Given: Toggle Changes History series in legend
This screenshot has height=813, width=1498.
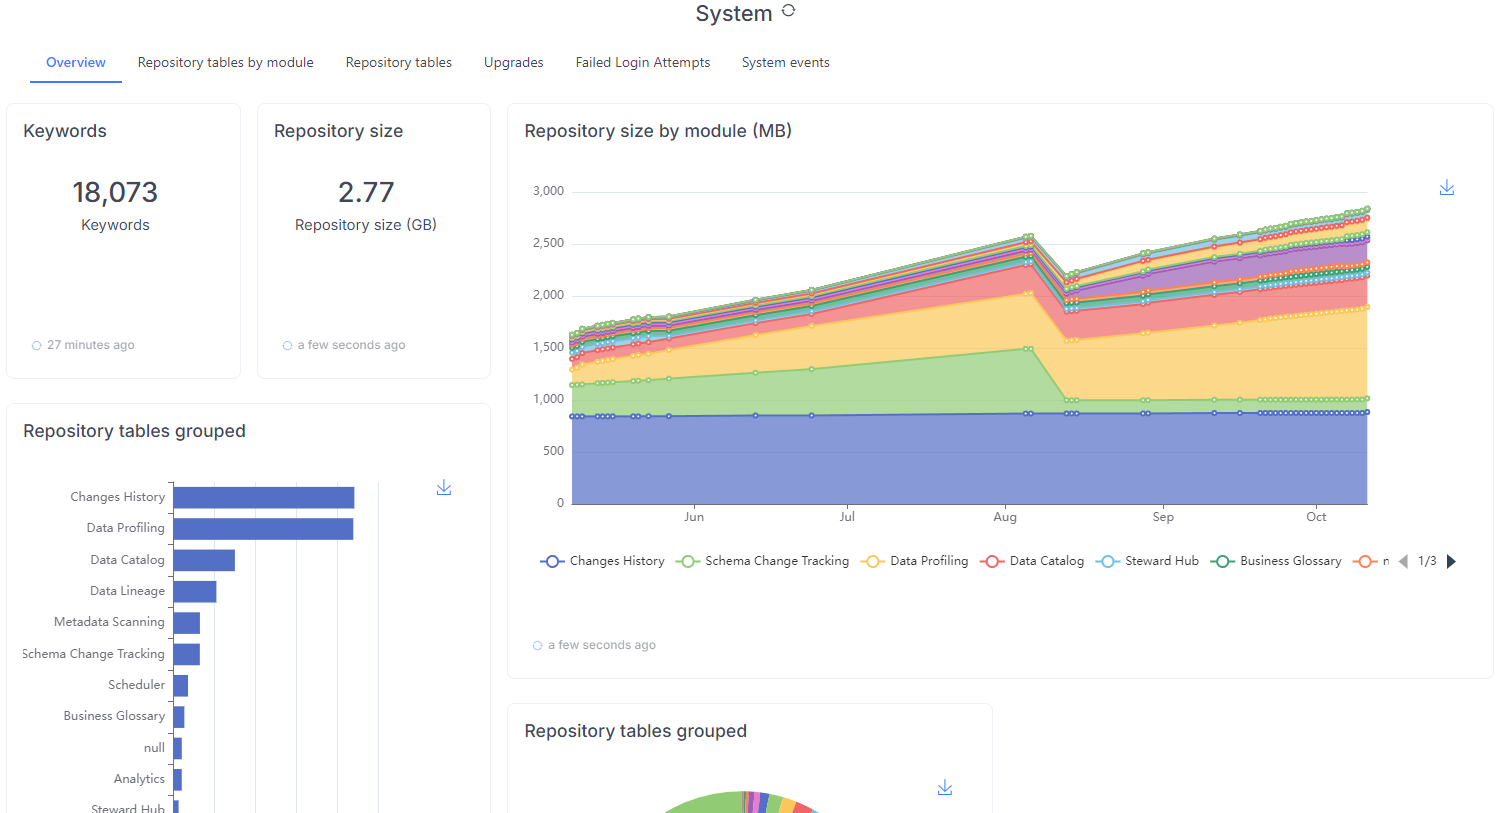Looking at the screenshot, I should pyautogui.click(x=602, y=561).
